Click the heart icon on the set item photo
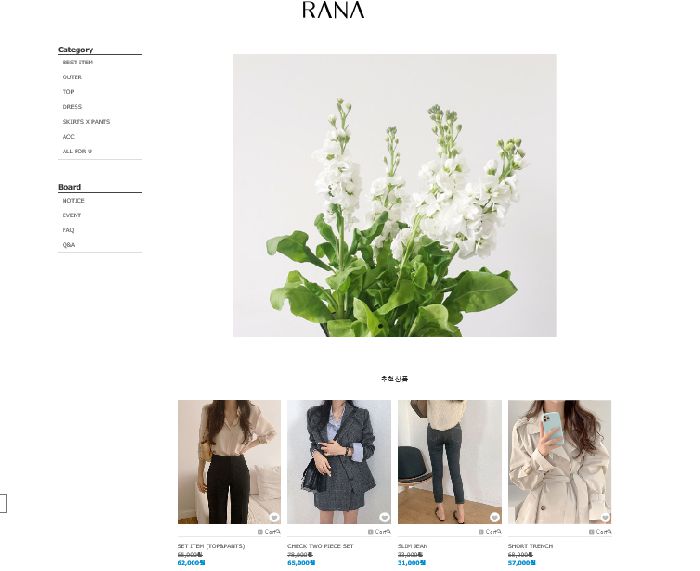 click(274, 517)
